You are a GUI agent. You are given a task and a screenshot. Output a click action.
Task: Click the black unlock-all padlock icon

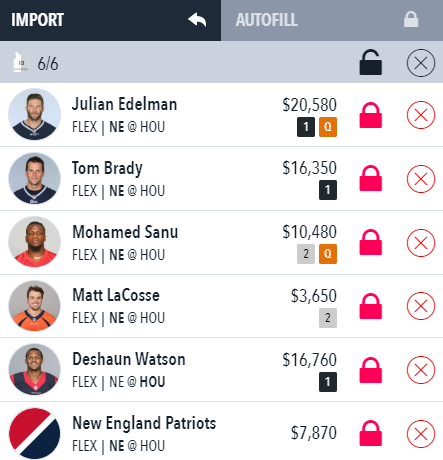click(370, 62)
